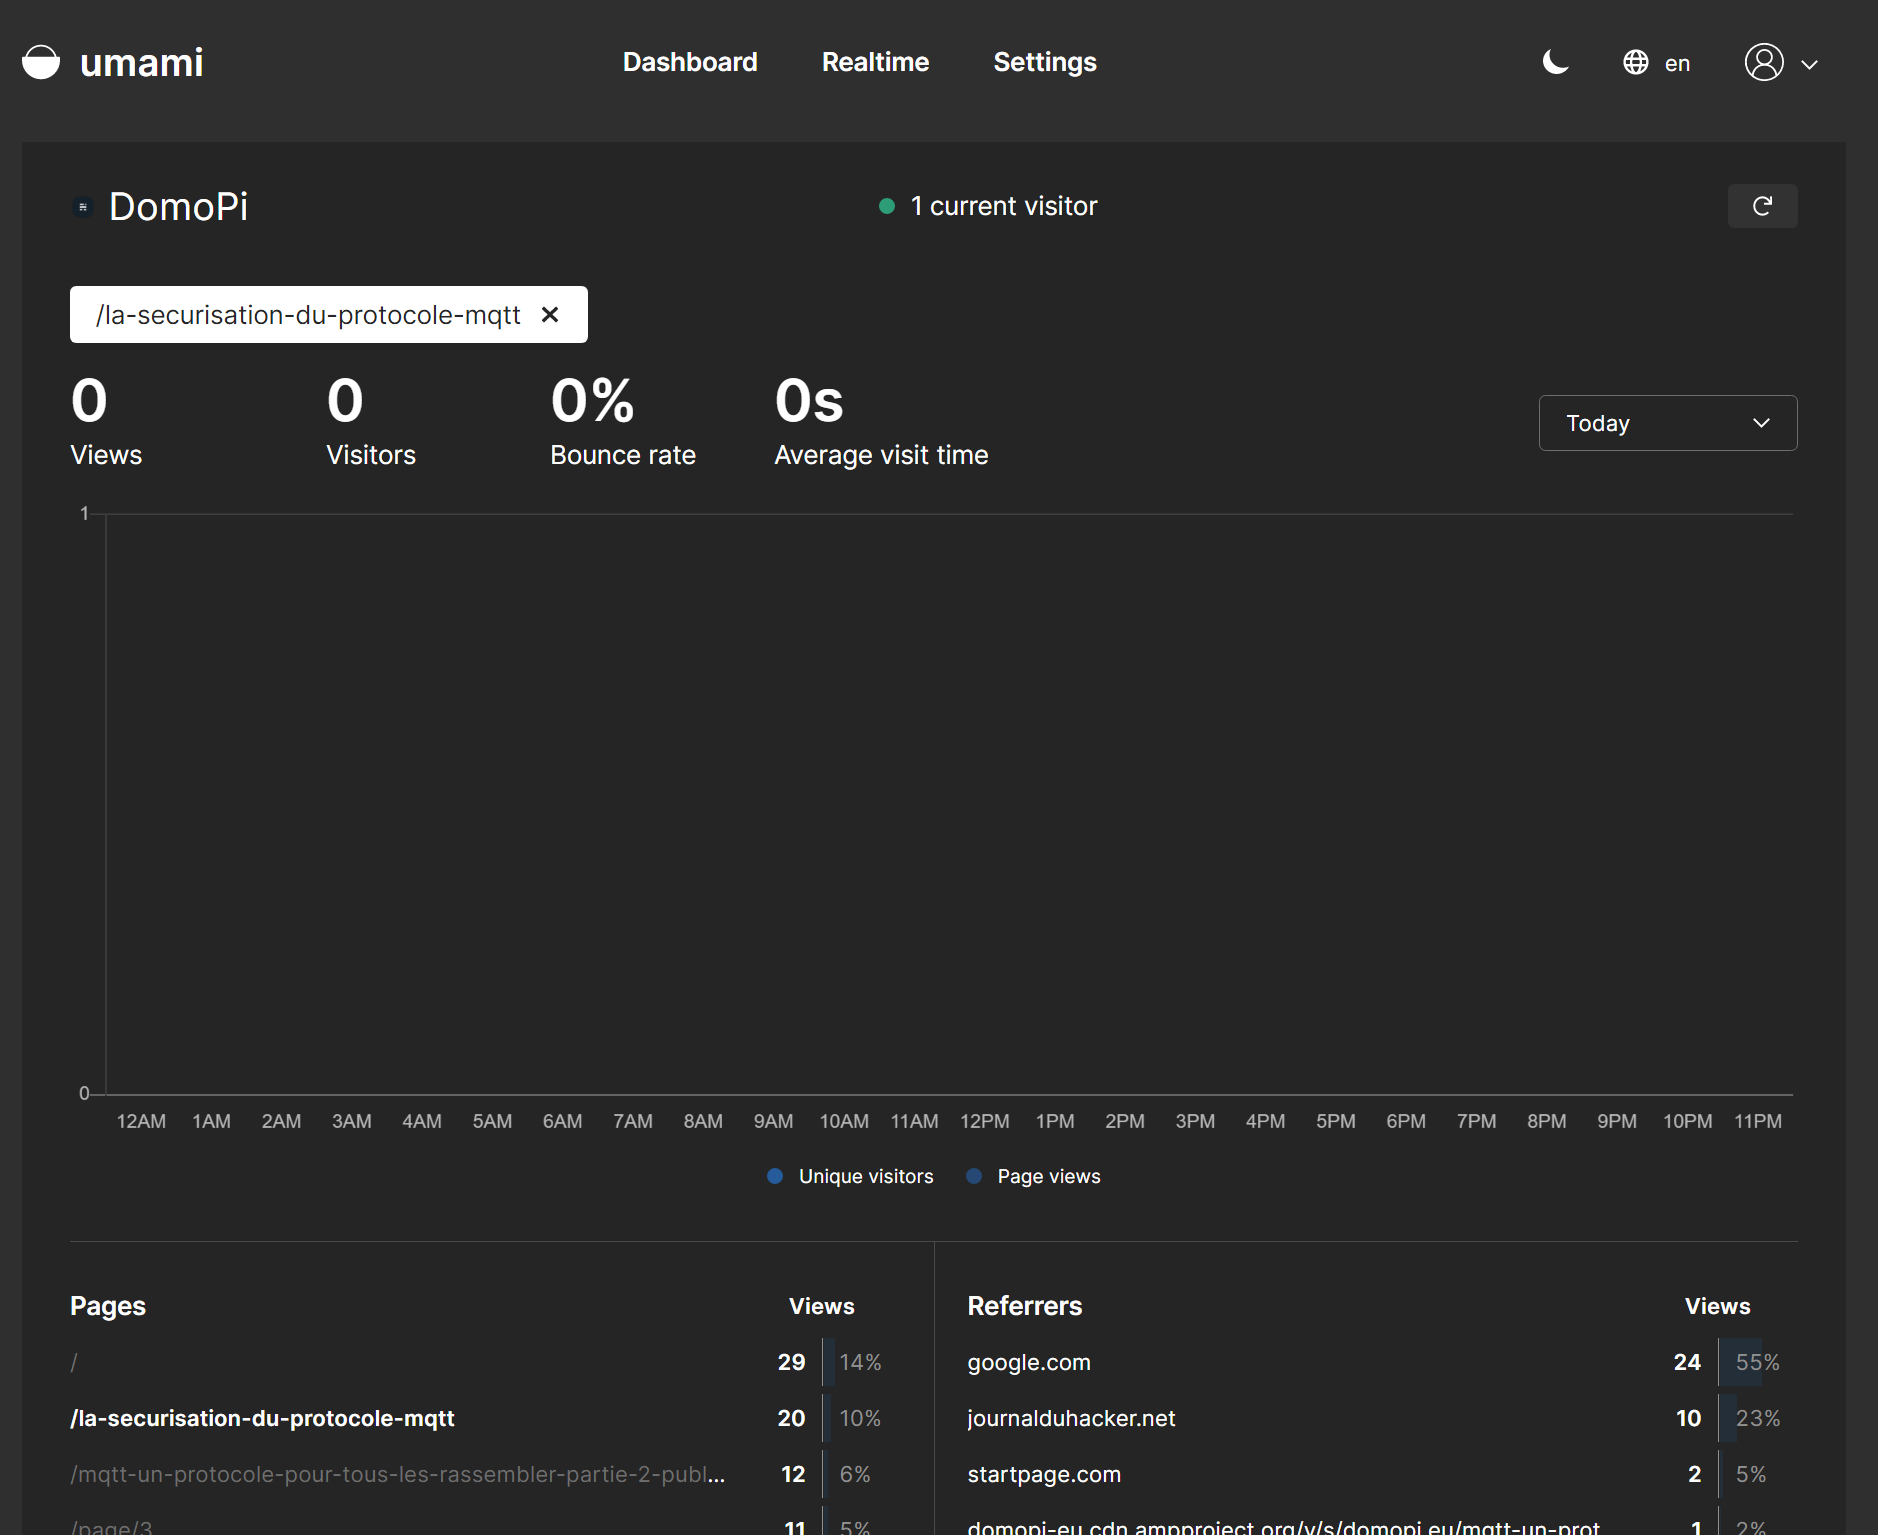Open the Today date range dropdown
The width and height of the screenshot is (1878, 1535).
pyautogui.click(x=1666, y=422)
